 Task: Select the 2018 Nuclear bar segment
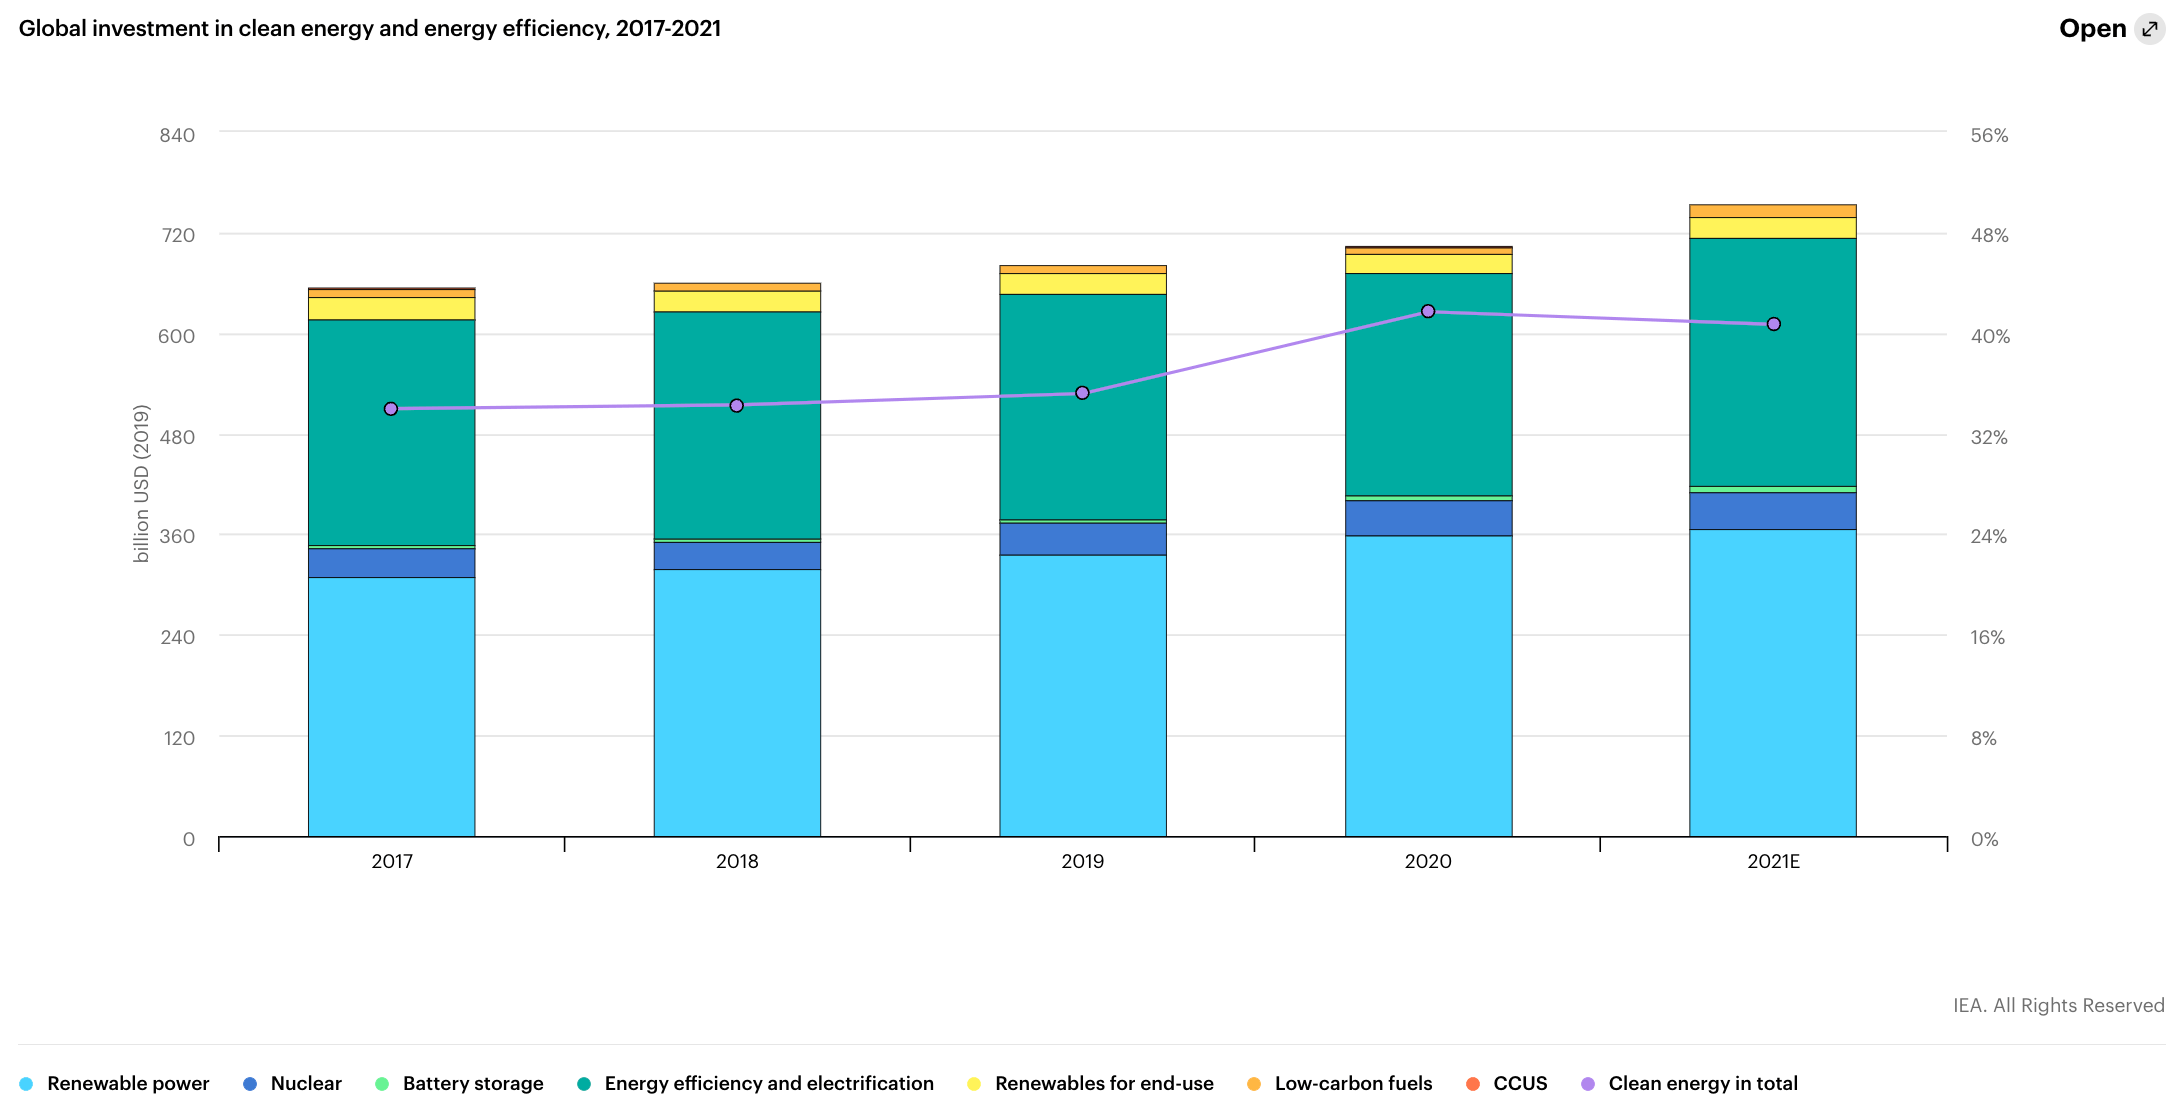pyautogui.click(x=737, y=556)
